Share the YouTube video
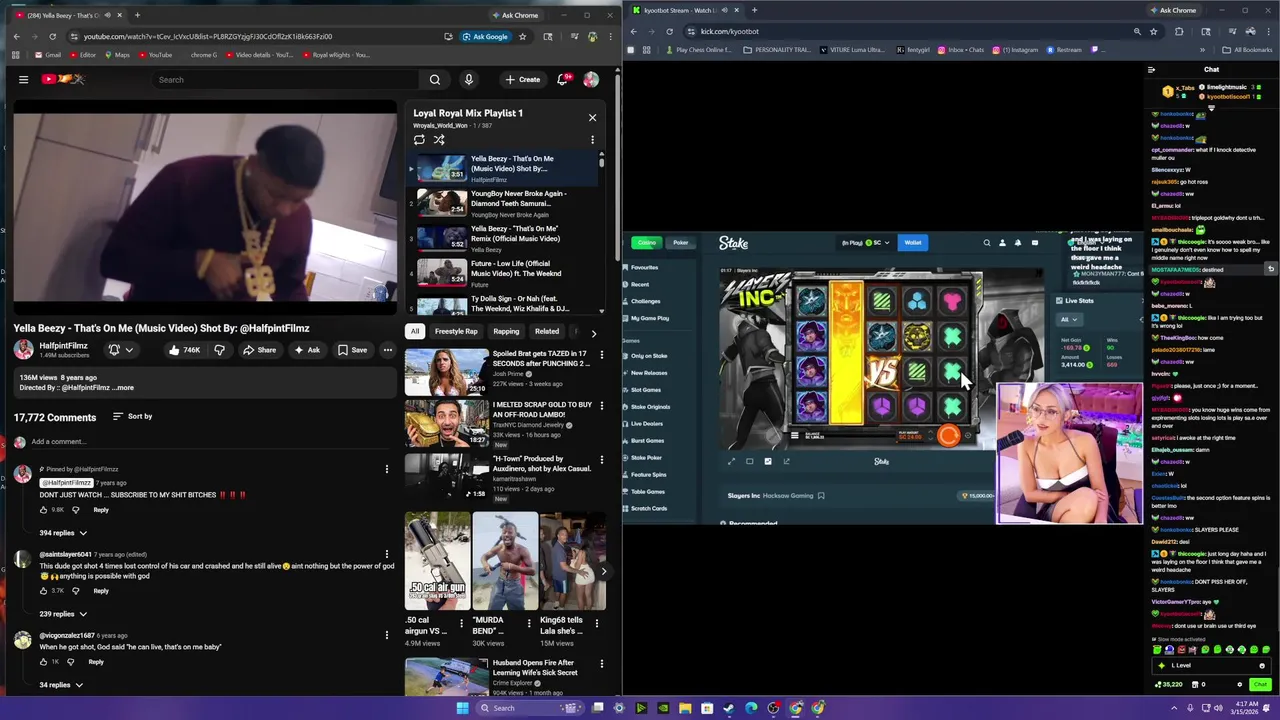The image size is (1280, 720). pos(259,350)
